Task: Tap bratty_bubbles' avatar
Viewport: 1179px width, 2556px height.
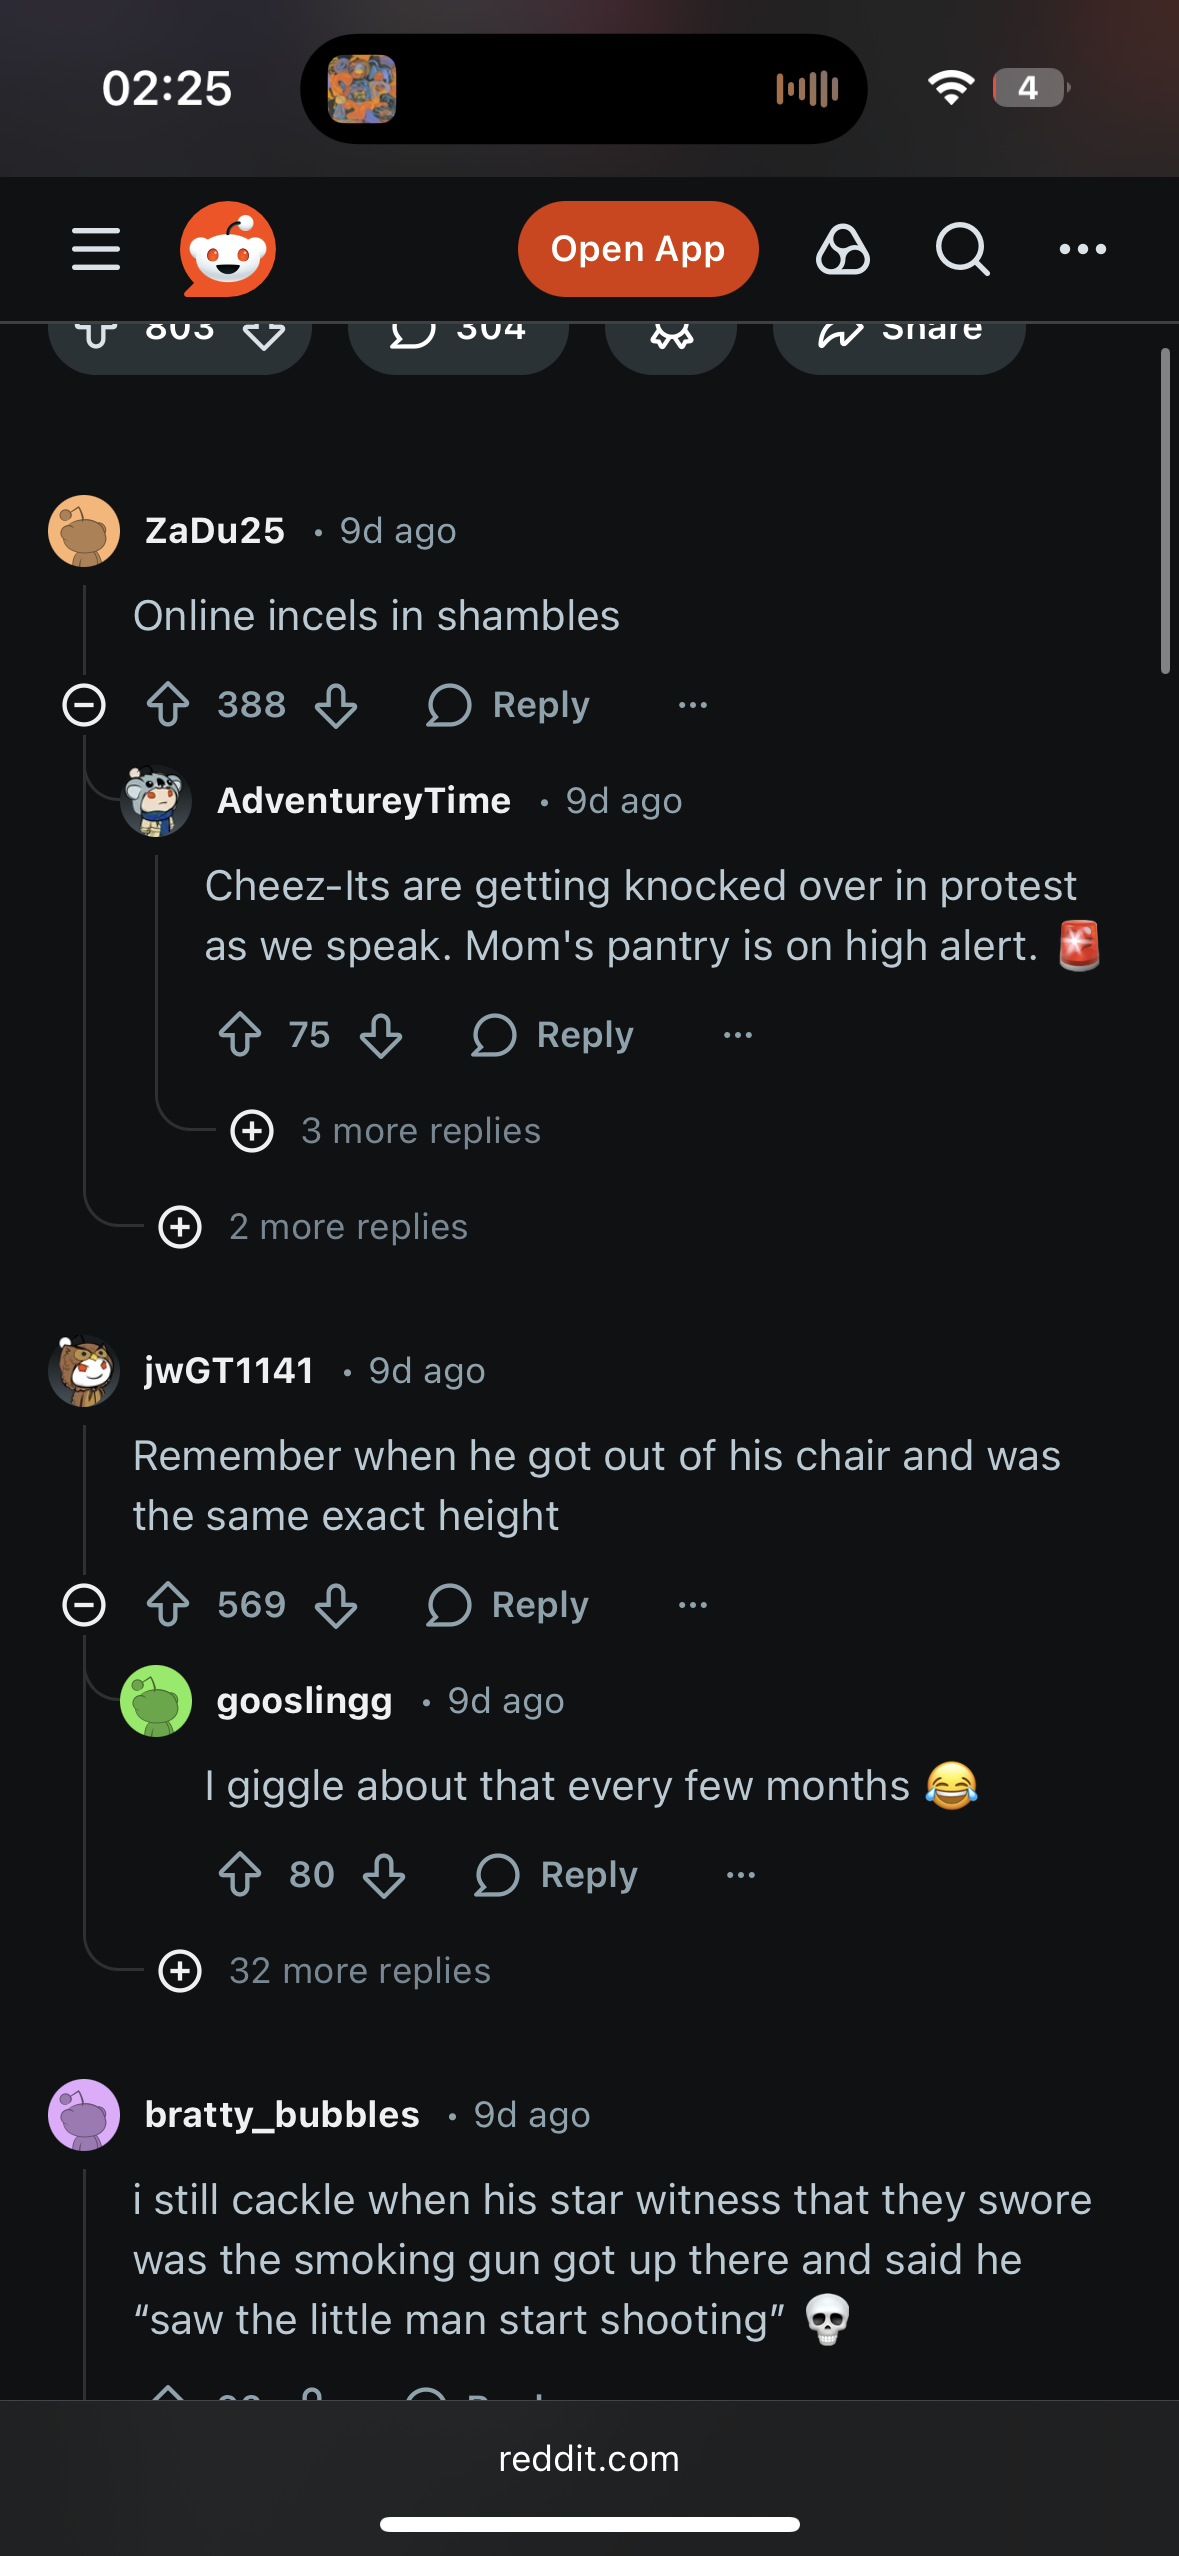Action: pyautogui.click(x=84, y=2115)
